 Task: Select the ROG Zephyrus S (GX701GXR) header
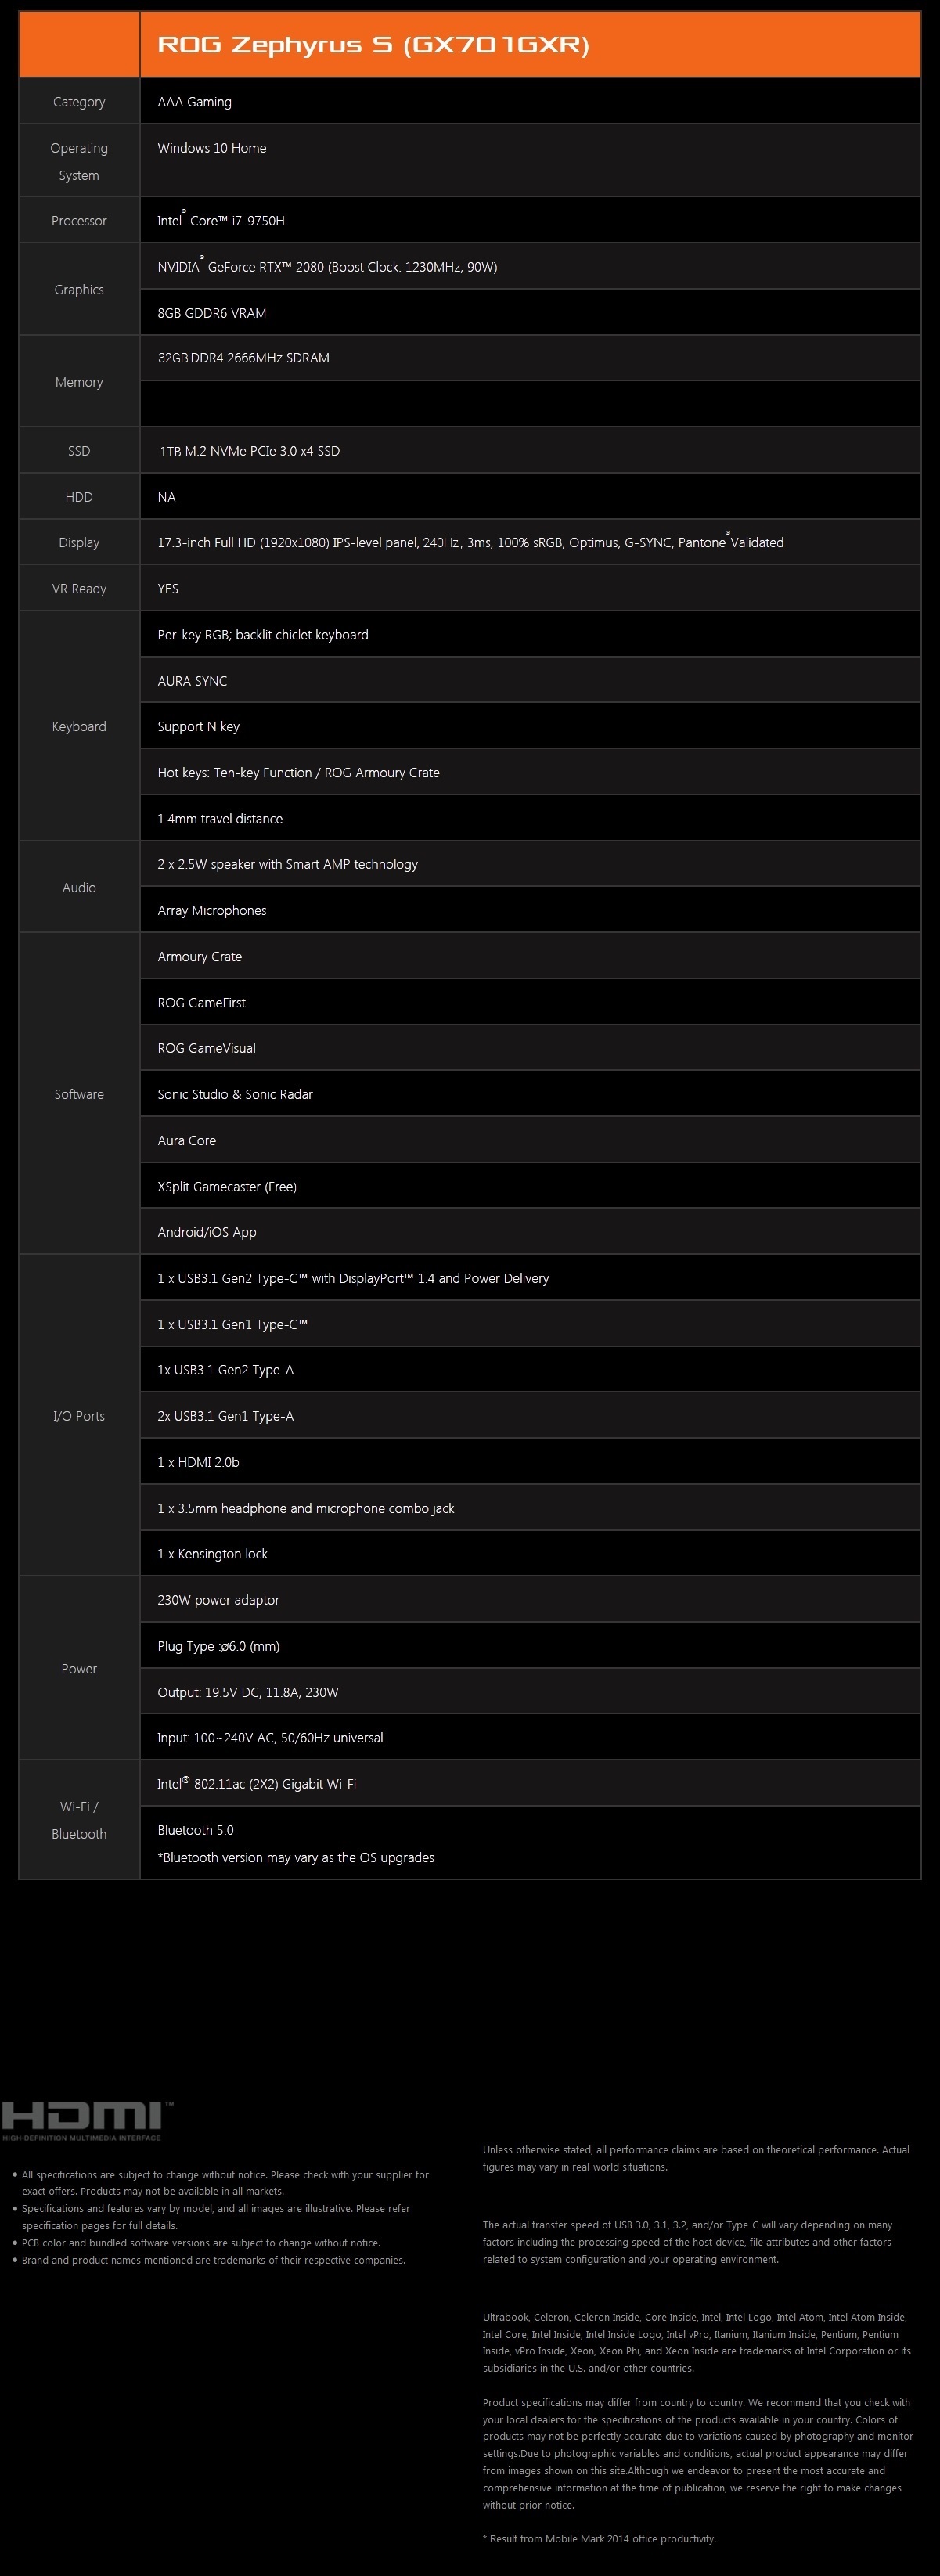point(530,44)
